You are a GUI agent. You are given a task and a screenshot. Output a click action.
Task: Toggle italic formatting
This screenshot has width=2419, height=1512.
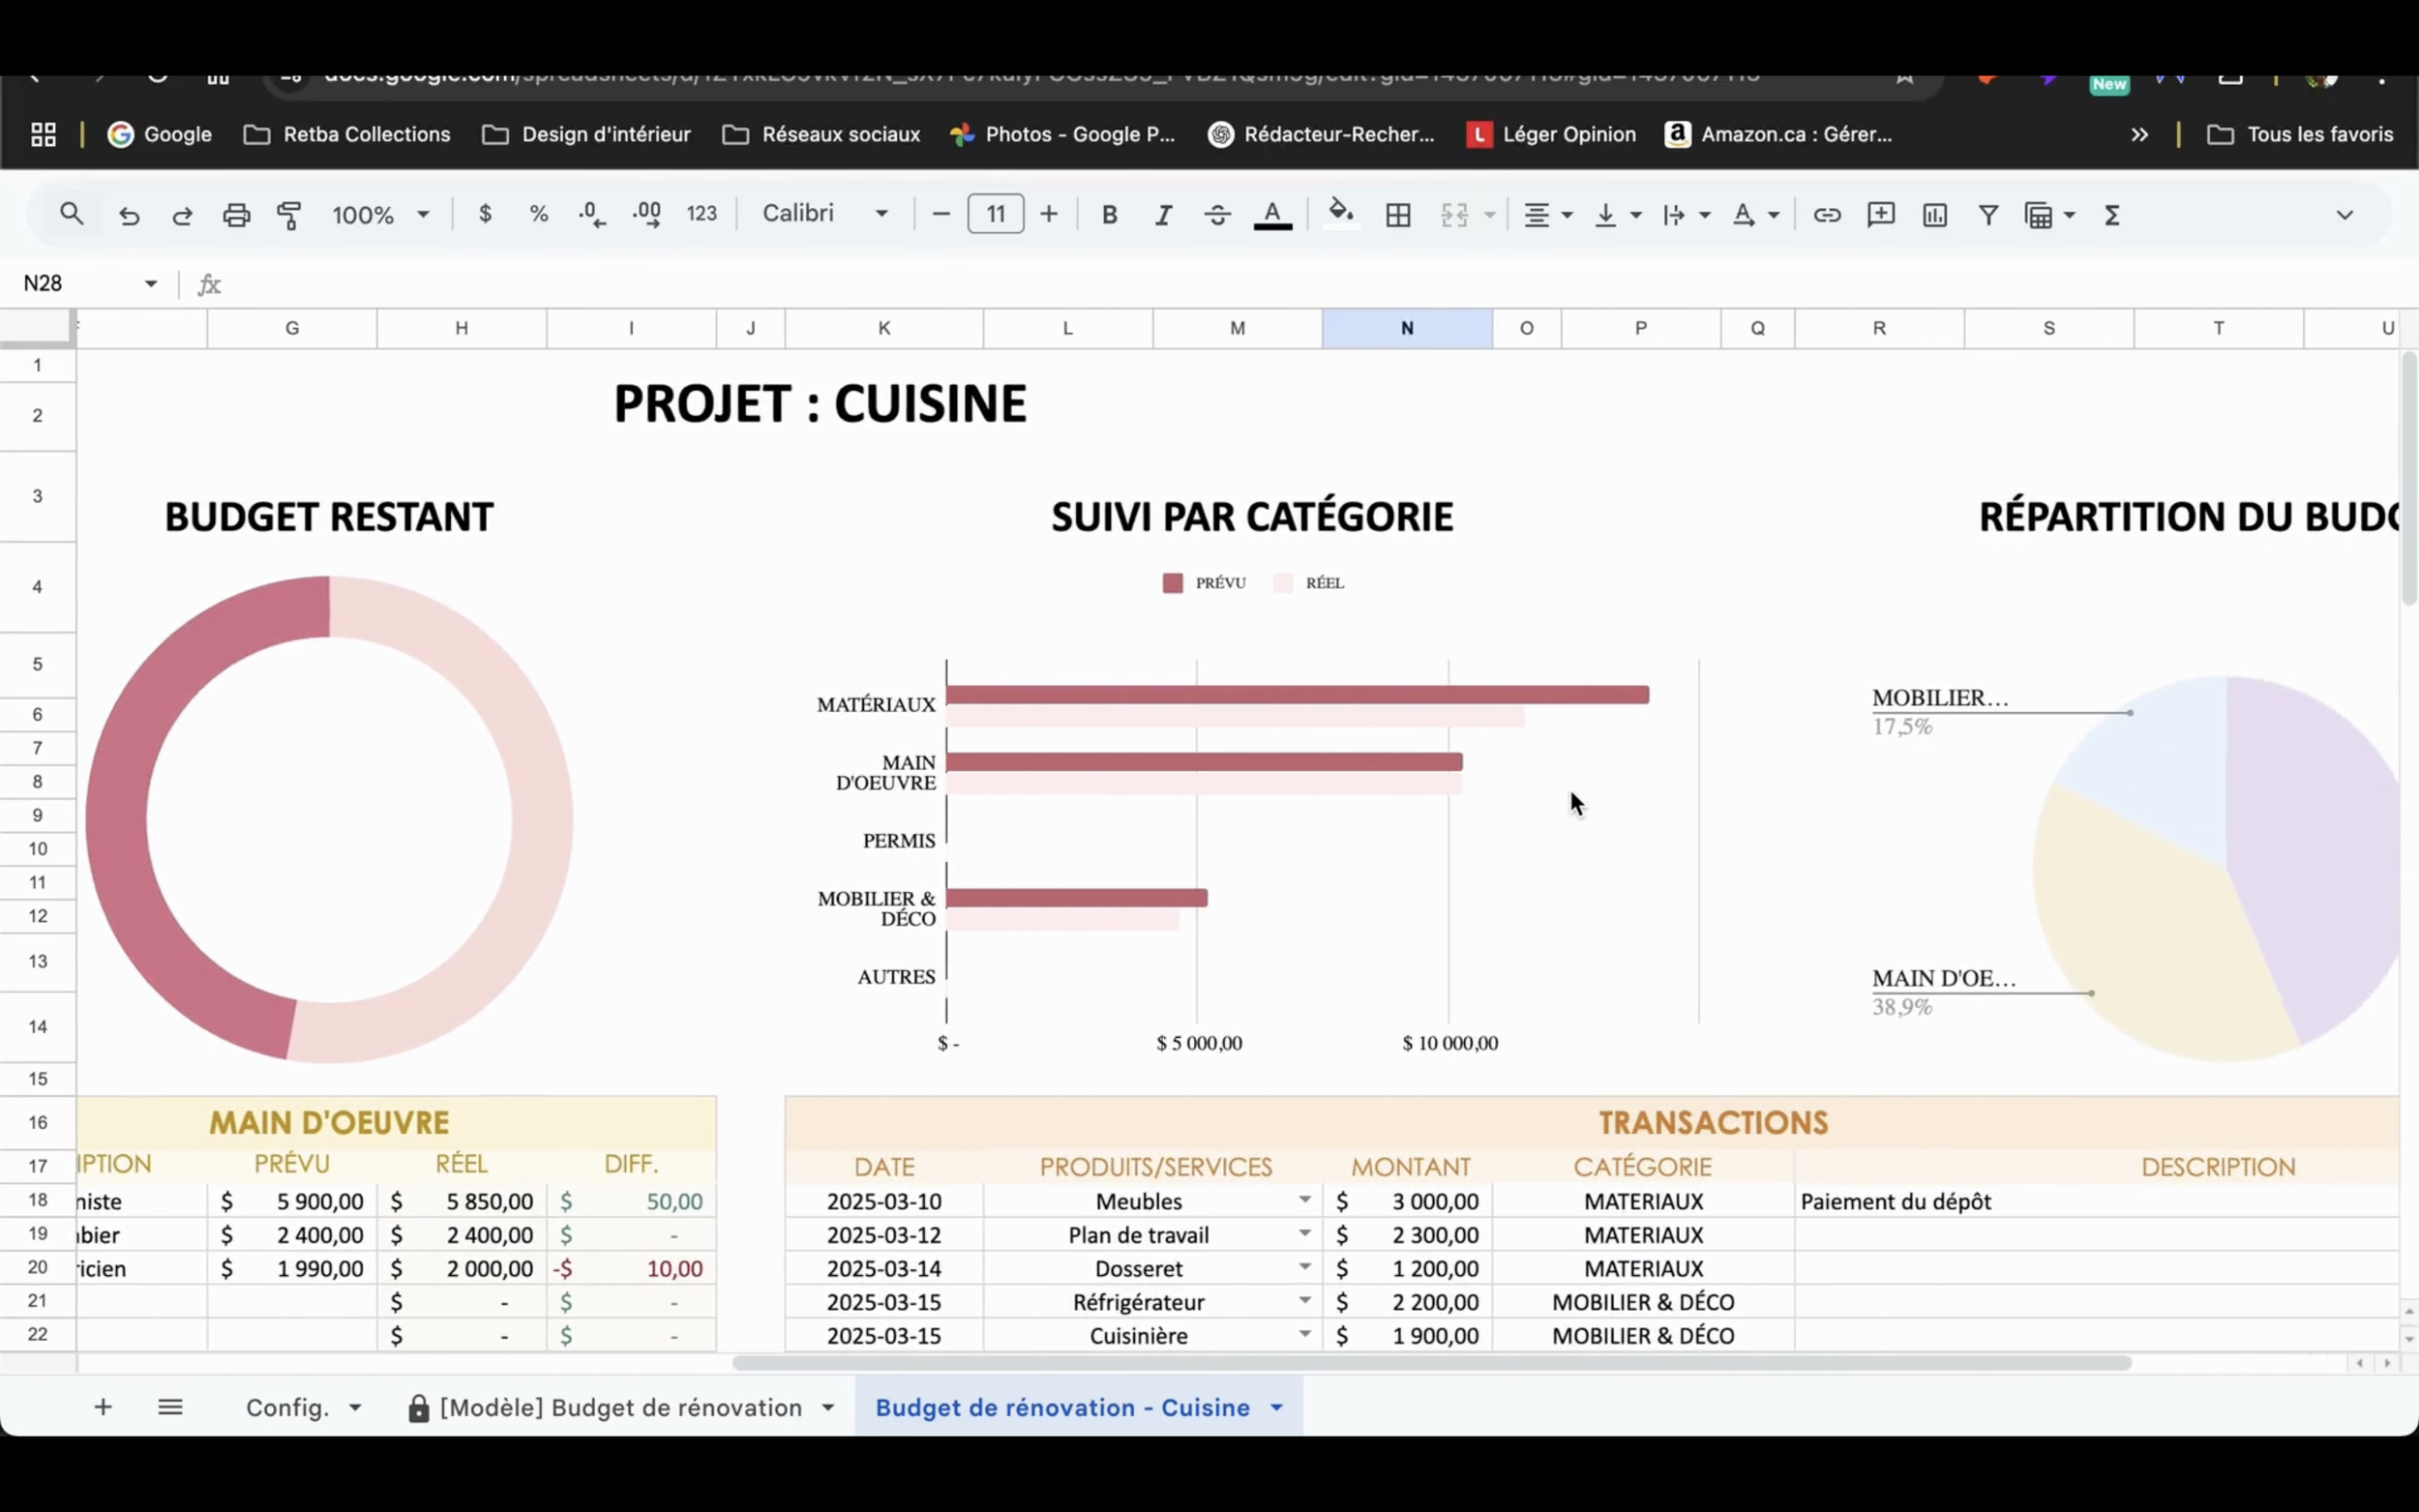(x=1163, y=215)
